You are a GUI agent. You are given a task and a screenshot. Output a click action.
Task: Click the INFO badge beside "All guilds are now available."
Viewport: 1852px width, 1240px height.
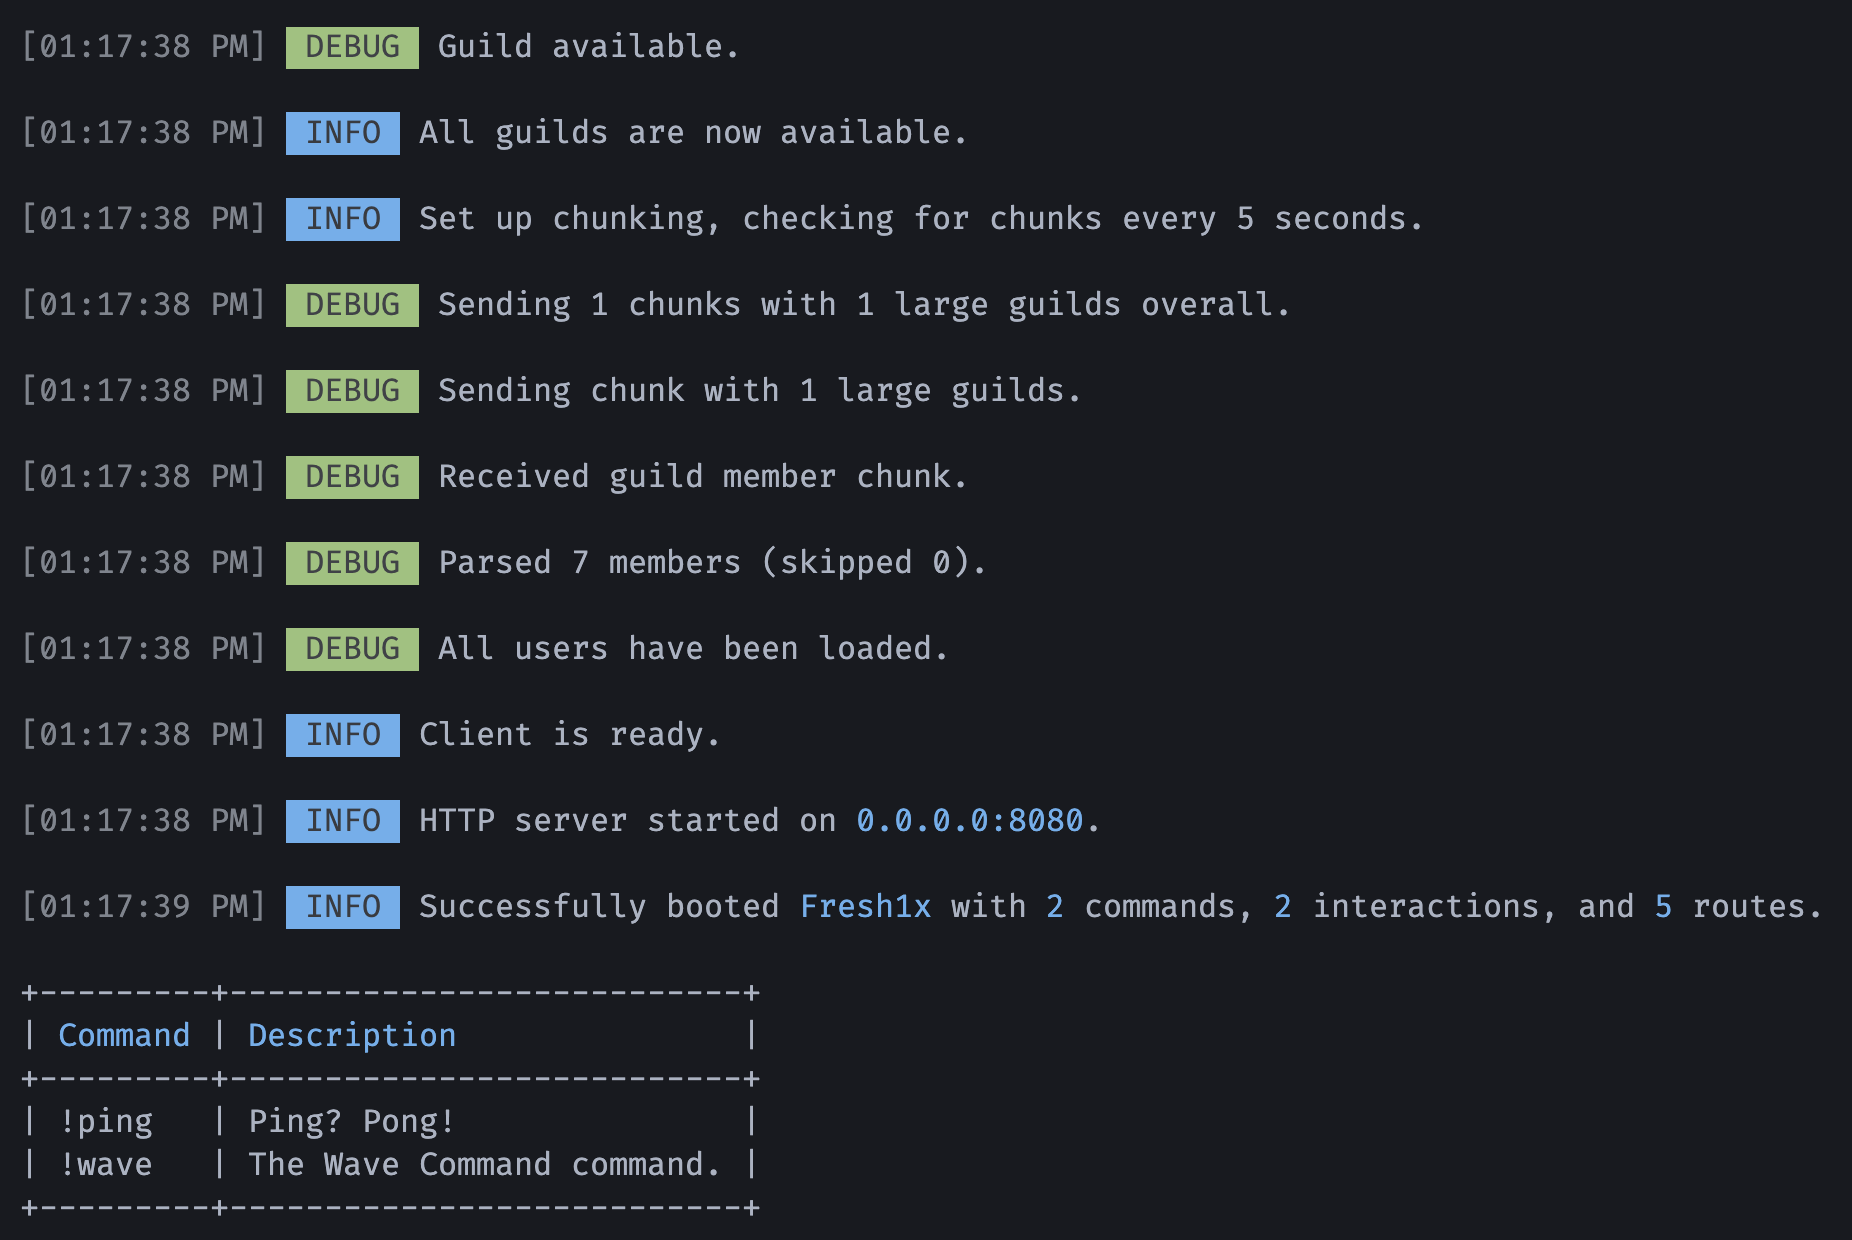pyautogui.click(x=343, y=133)
